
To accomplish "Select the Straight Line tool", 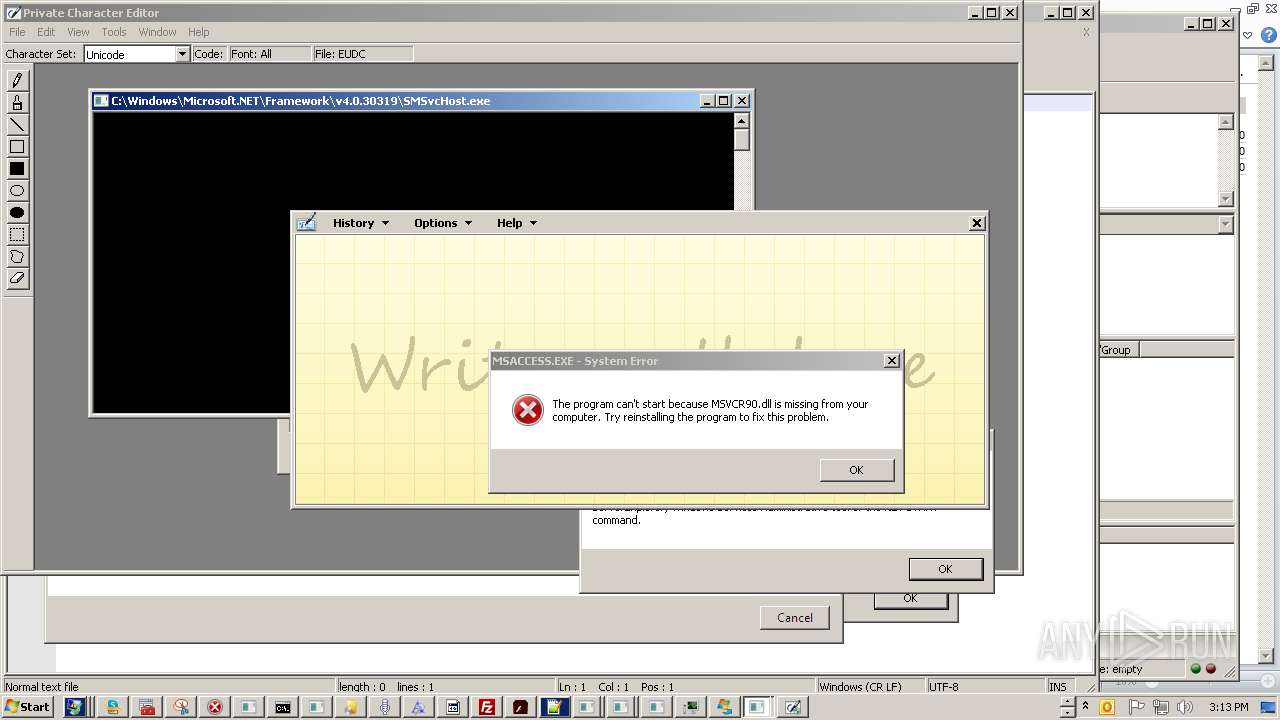I will point(17,125).
